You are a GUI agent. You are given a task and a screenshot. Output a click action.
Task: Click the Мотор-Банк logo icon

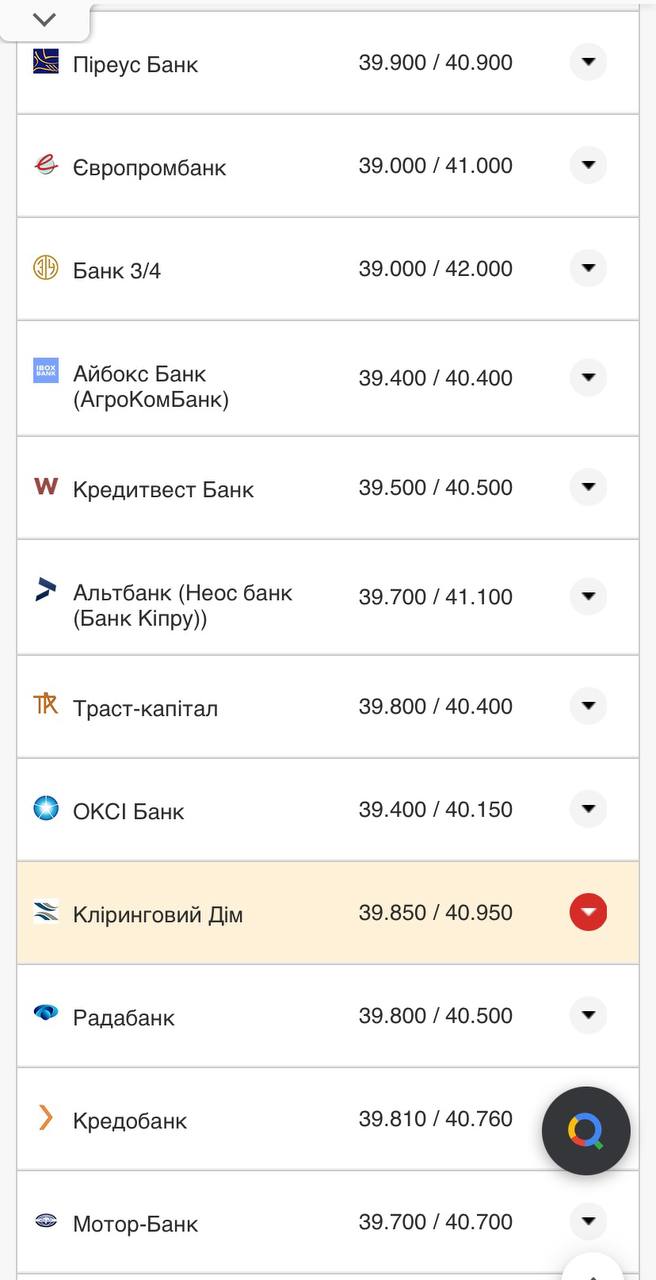(x=44, y=1222)
